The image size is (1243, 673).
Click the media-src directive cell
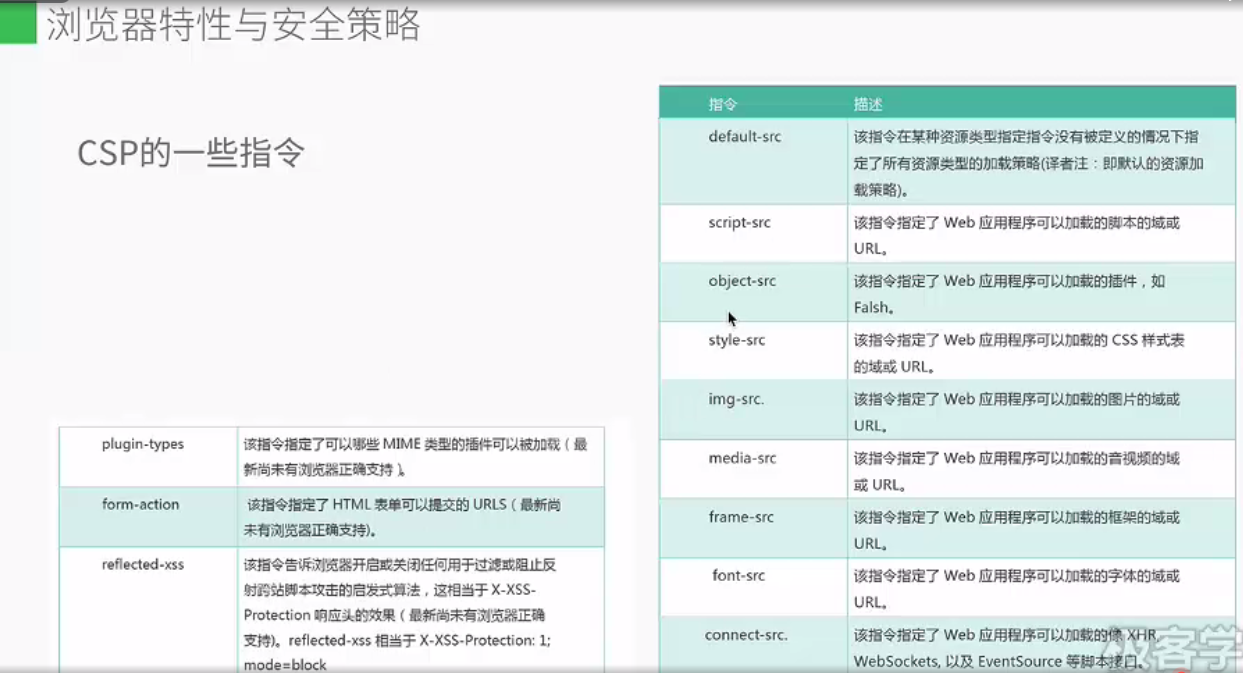pos(741,459)
